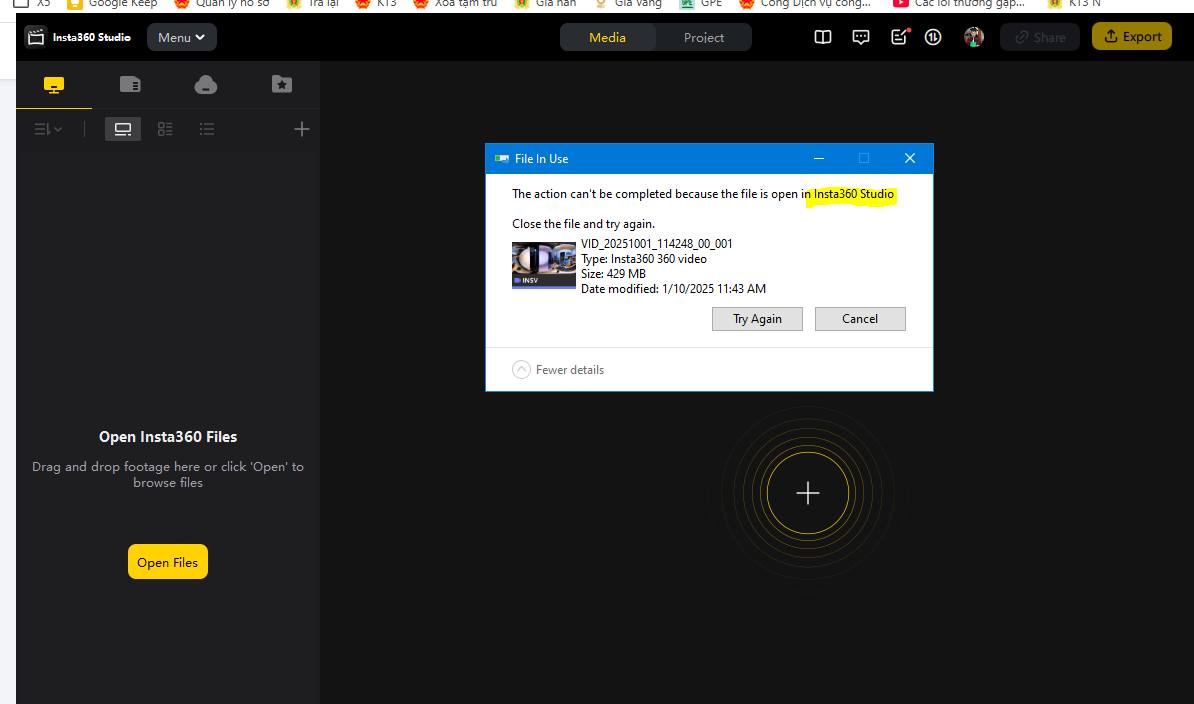Open the notes icon with red dot
The image size is (1194, 704).
(x=899, y=37)
